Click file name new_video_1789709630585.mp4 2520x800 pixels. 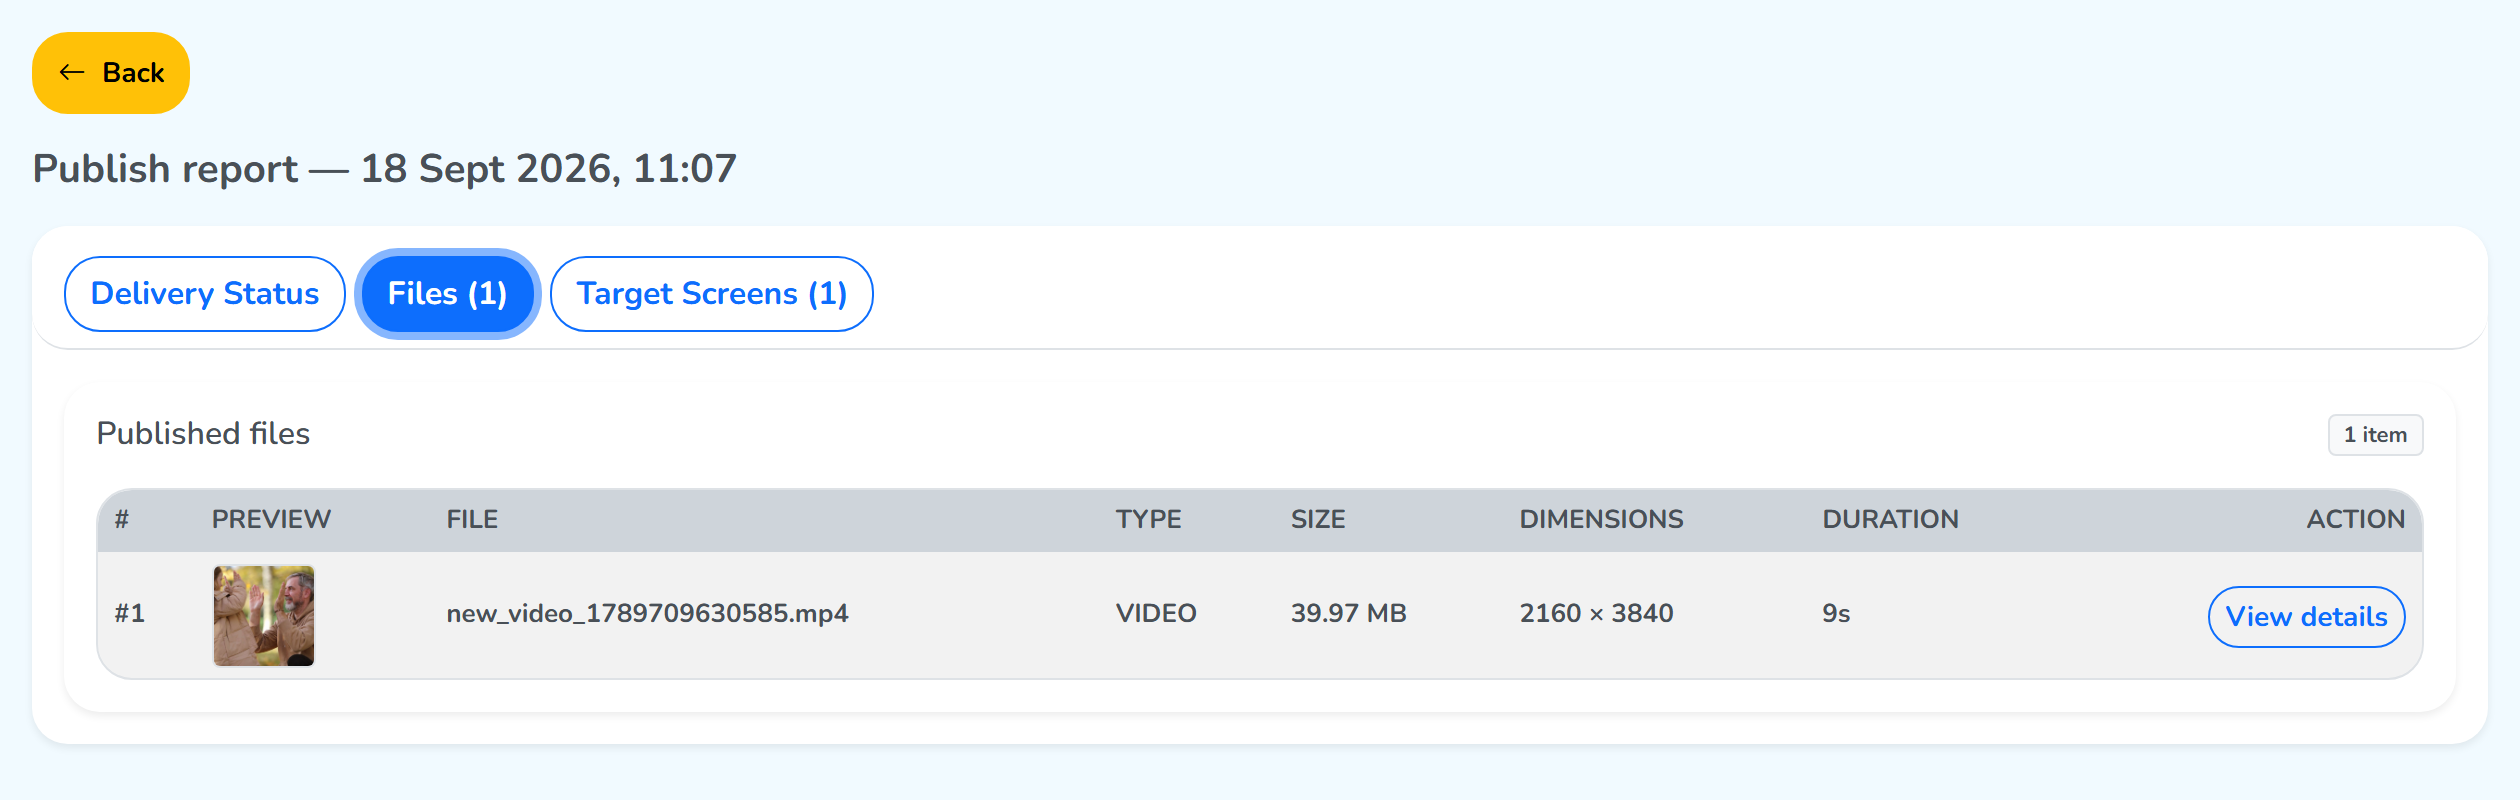click(647, 613)
